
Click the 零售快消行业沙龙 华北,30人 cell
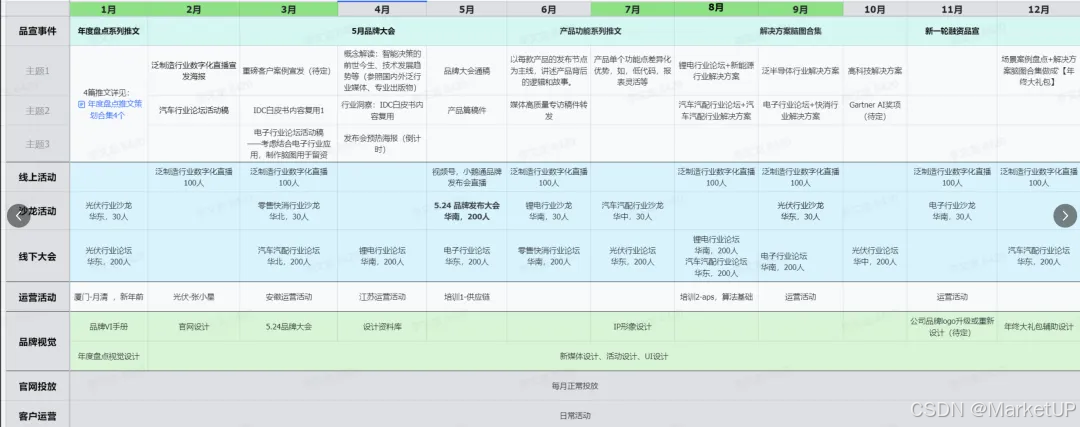click(289, 211)
